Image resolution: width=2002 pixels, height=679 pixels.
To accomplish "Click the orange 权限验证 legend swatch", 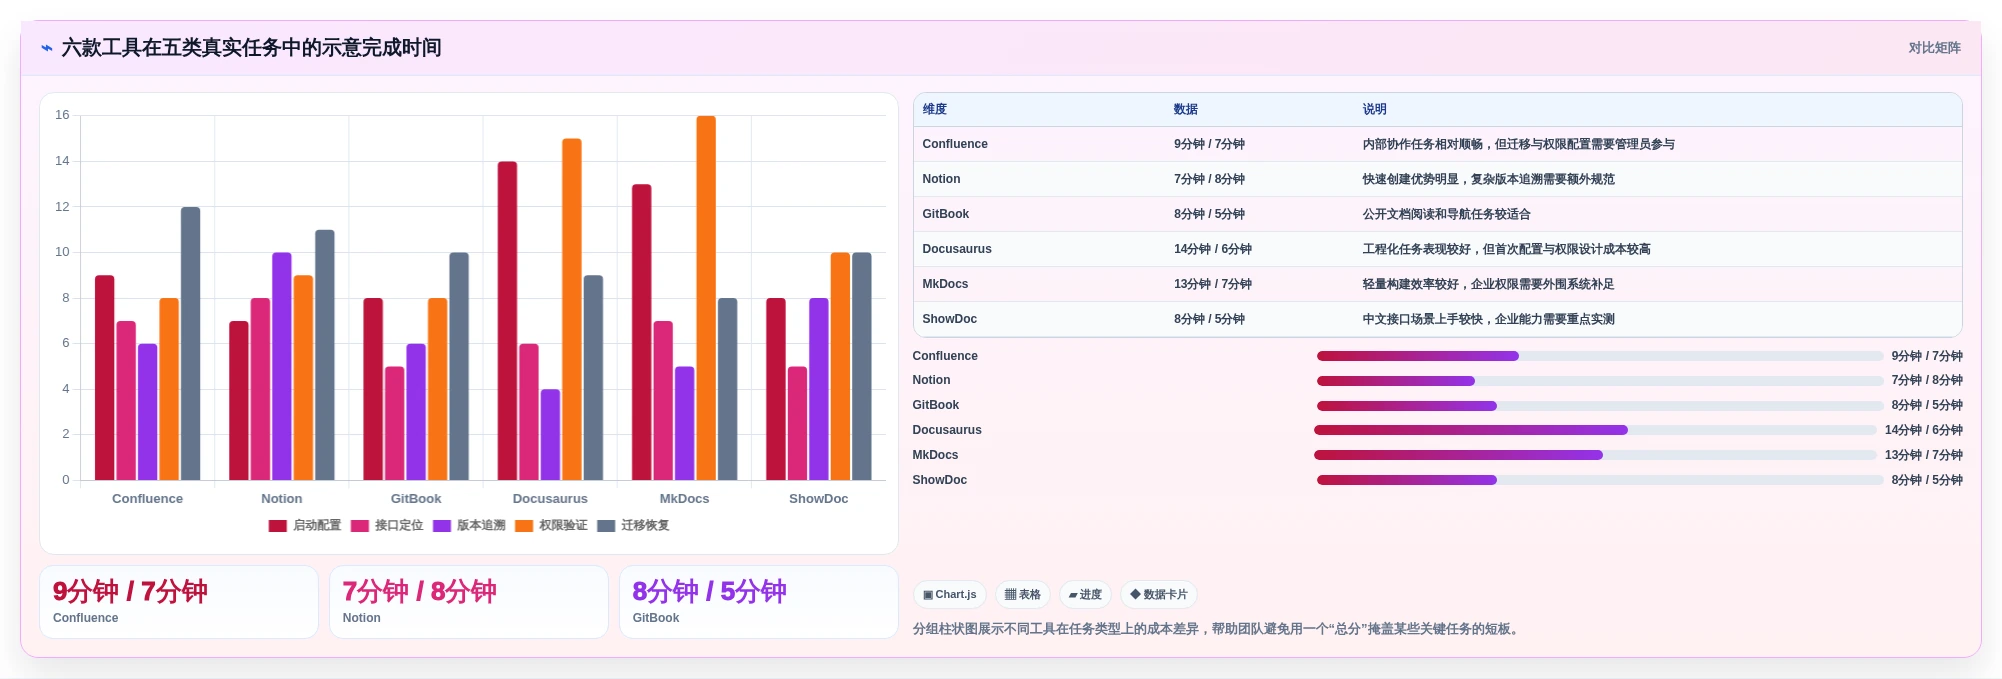I will (524, 526).
